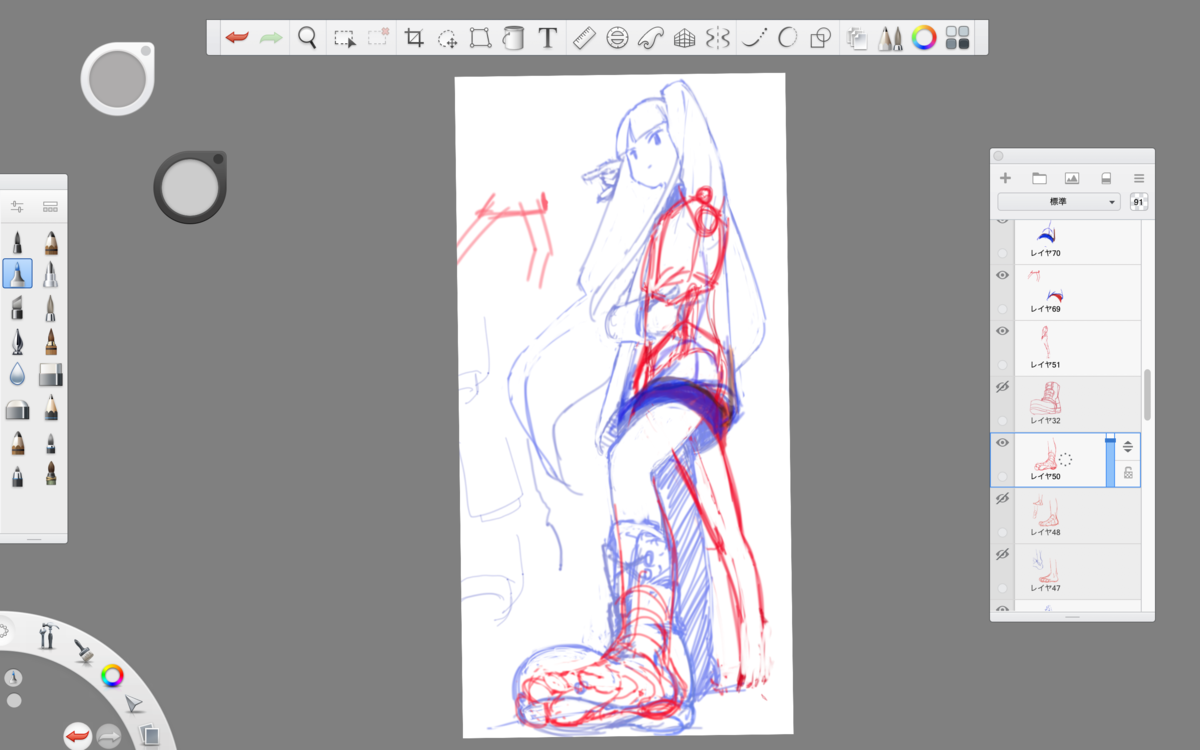Select the Quick Transform lasso-move tool
Screen dimensions: 1200x750
(448, 39)
